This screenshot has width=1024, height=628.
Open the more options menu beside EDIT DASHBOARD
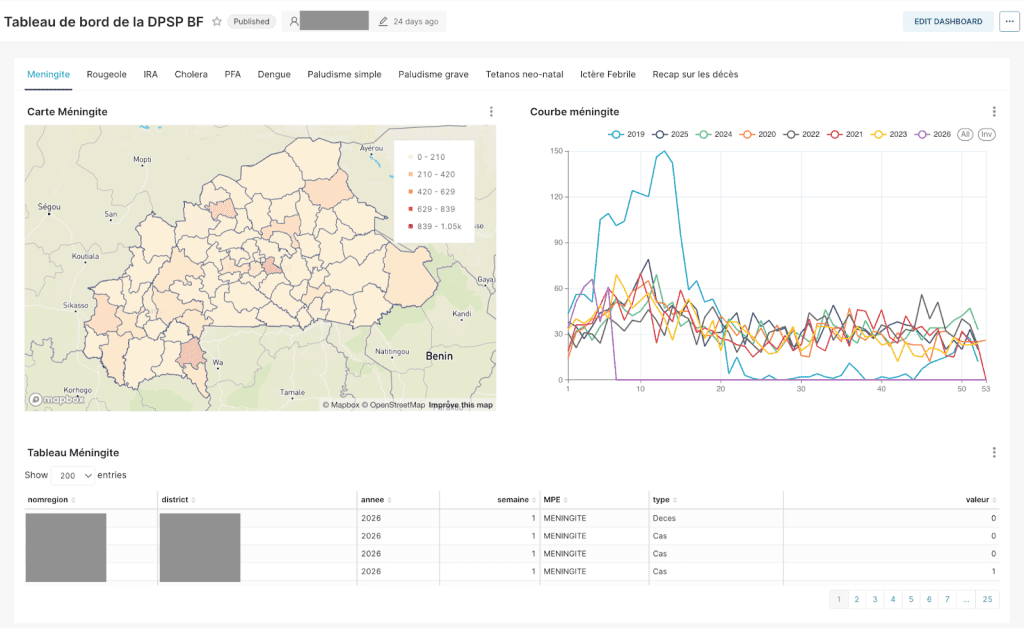click(1009, 20)
